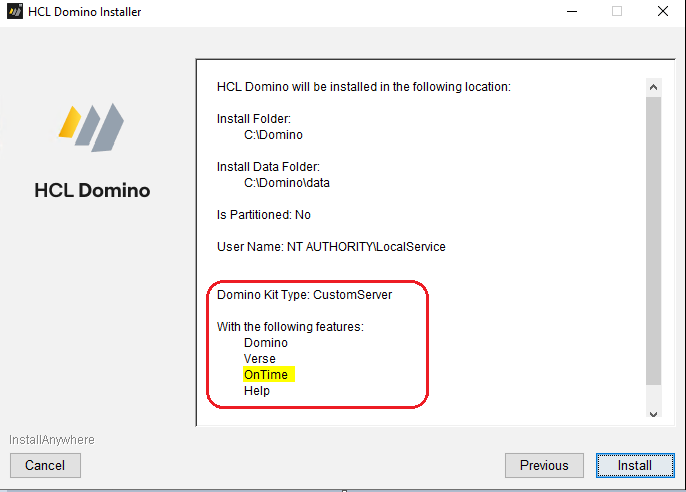Minimize the installer window
Image resolution: width=686 pixels, height=492 pixels.
coord(572,12)
